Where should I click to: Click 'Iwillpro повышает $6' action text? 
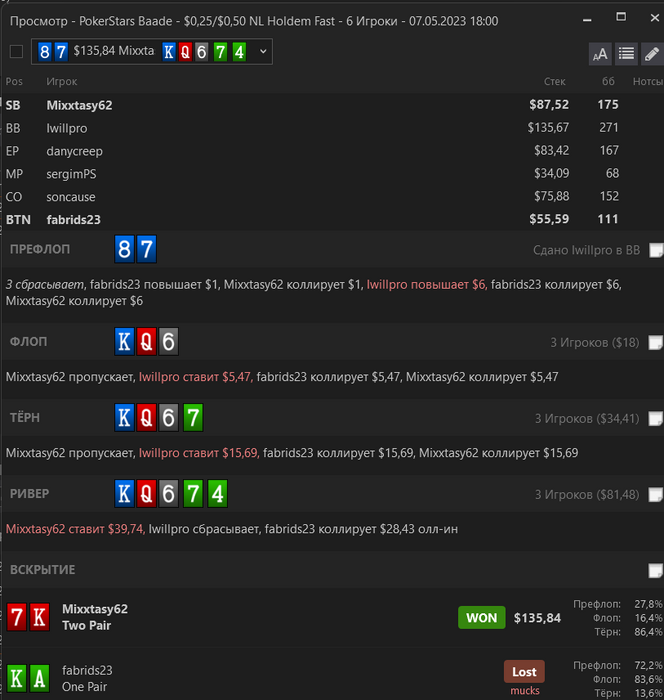click(426, 285)
